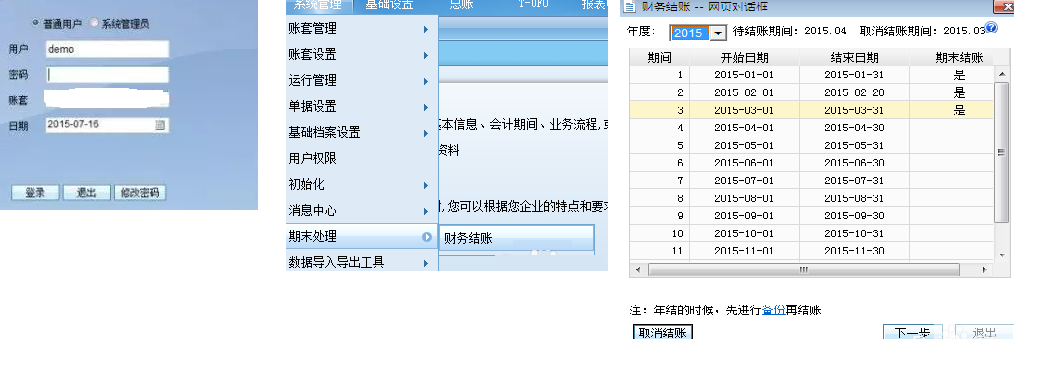Expand the 初始化 submenu arrow
This screenshot has width=1037, height=385.
[426, 185]
